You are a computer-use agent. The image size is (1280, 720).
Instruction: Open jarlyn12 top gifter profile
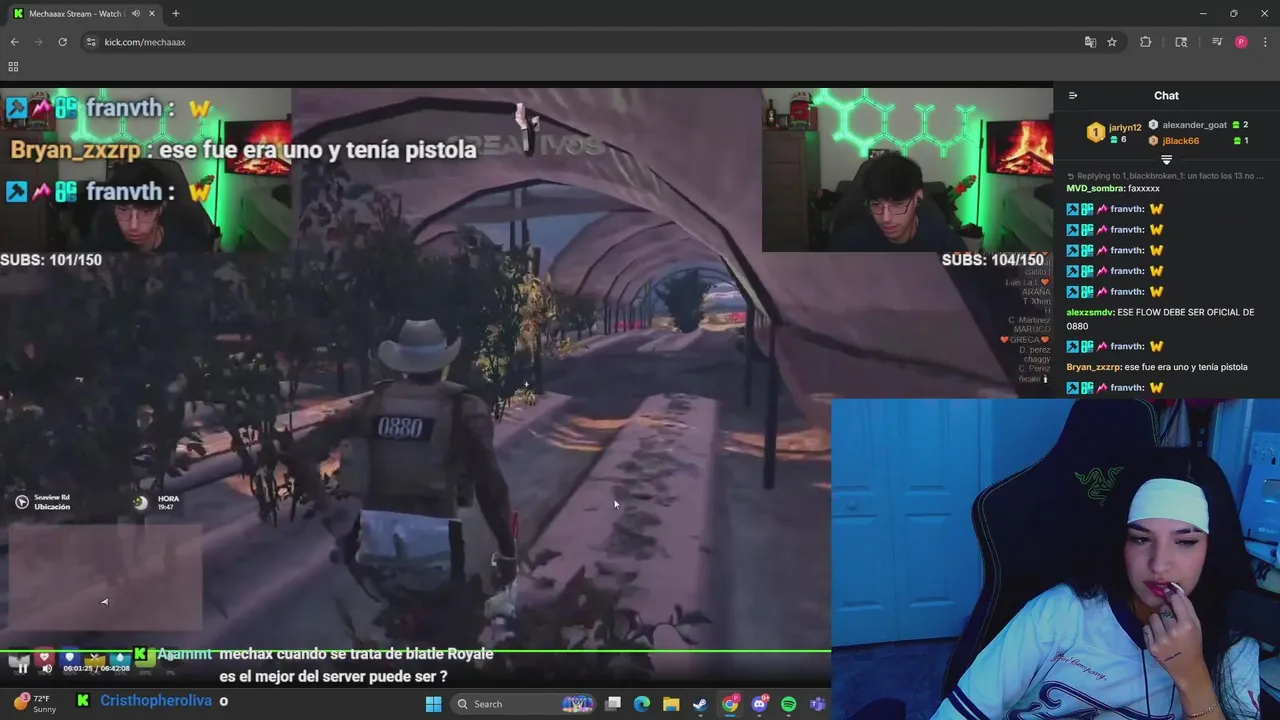pos(1125,127)
